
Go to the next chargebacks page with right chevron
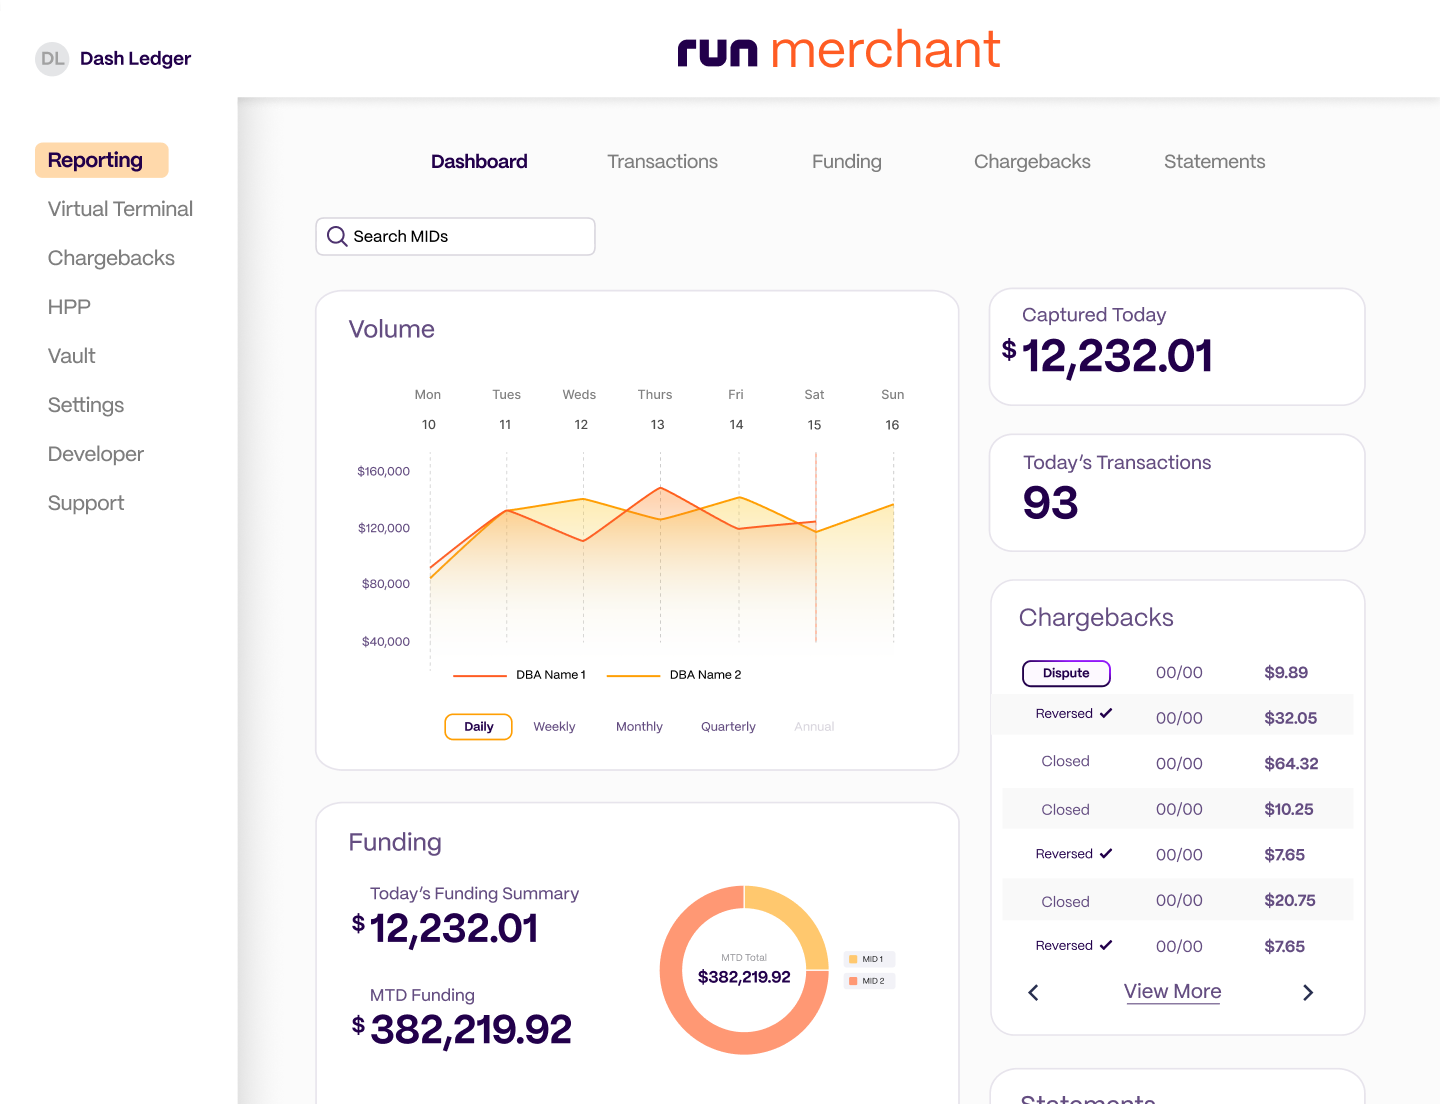[x=1308, y=992]
